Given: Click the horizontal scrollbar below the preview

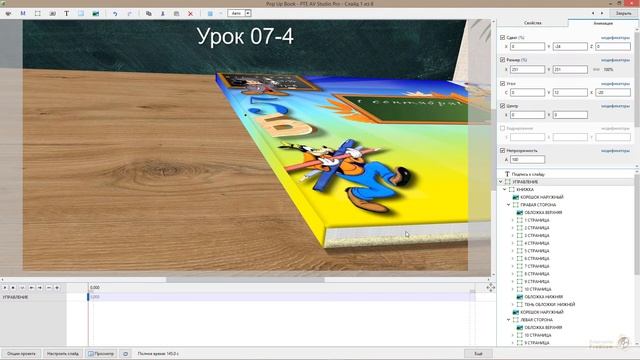Looking at the screenshot, I should pos(245,280).
